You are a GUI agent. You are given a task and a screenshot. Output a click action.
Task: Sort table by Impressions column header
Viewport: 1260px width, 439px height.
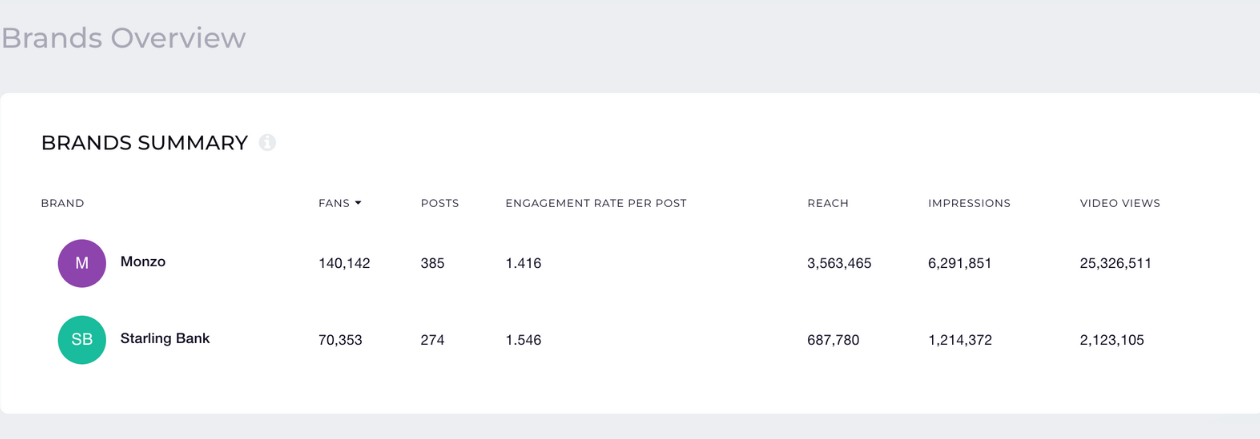(x=969, y=203)
